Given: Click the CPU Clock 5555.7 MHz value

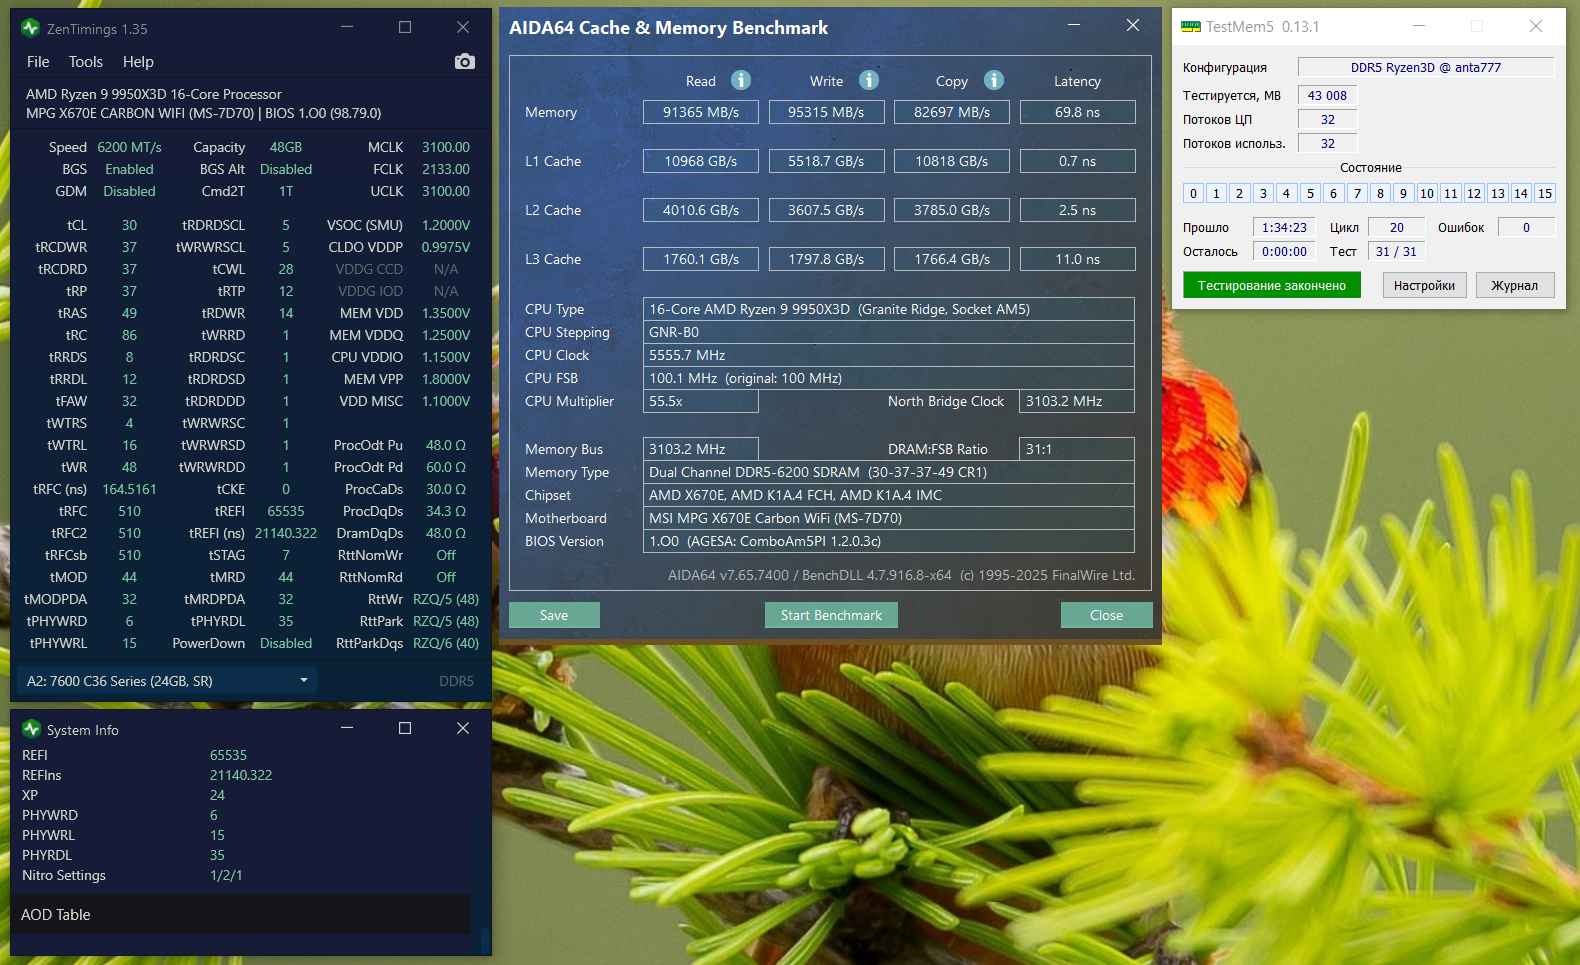Looking at the screenshot, I should pos(889,355).
